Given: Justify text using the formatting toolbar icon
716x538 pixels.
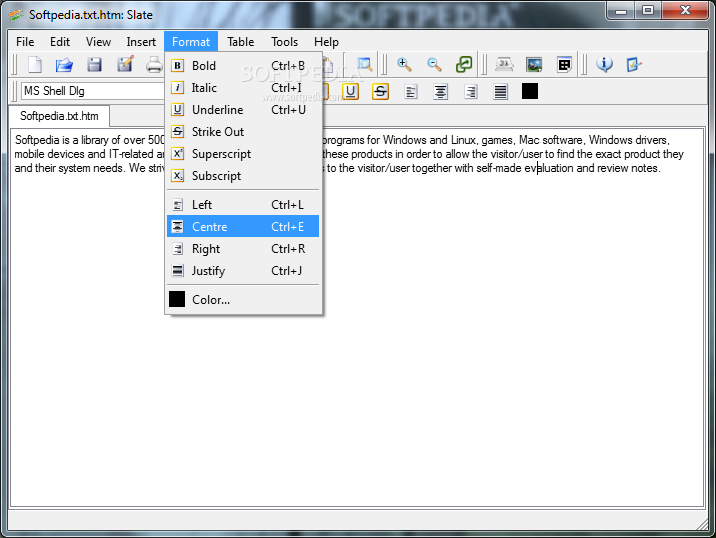Looking at the screenshot, I should click(500, 92).
